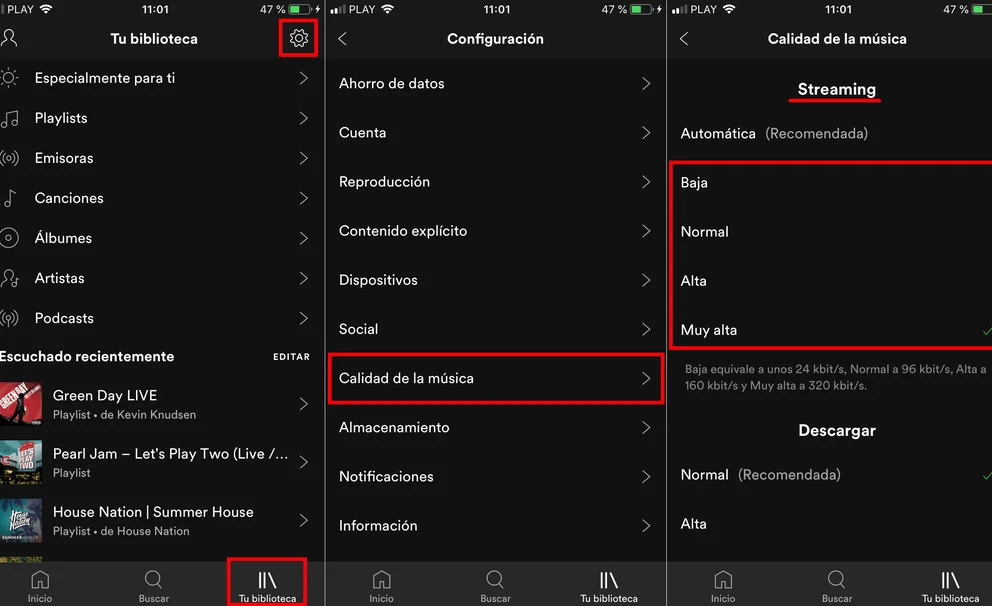
Task: Open settings with the gear icon
Action: 299,39
